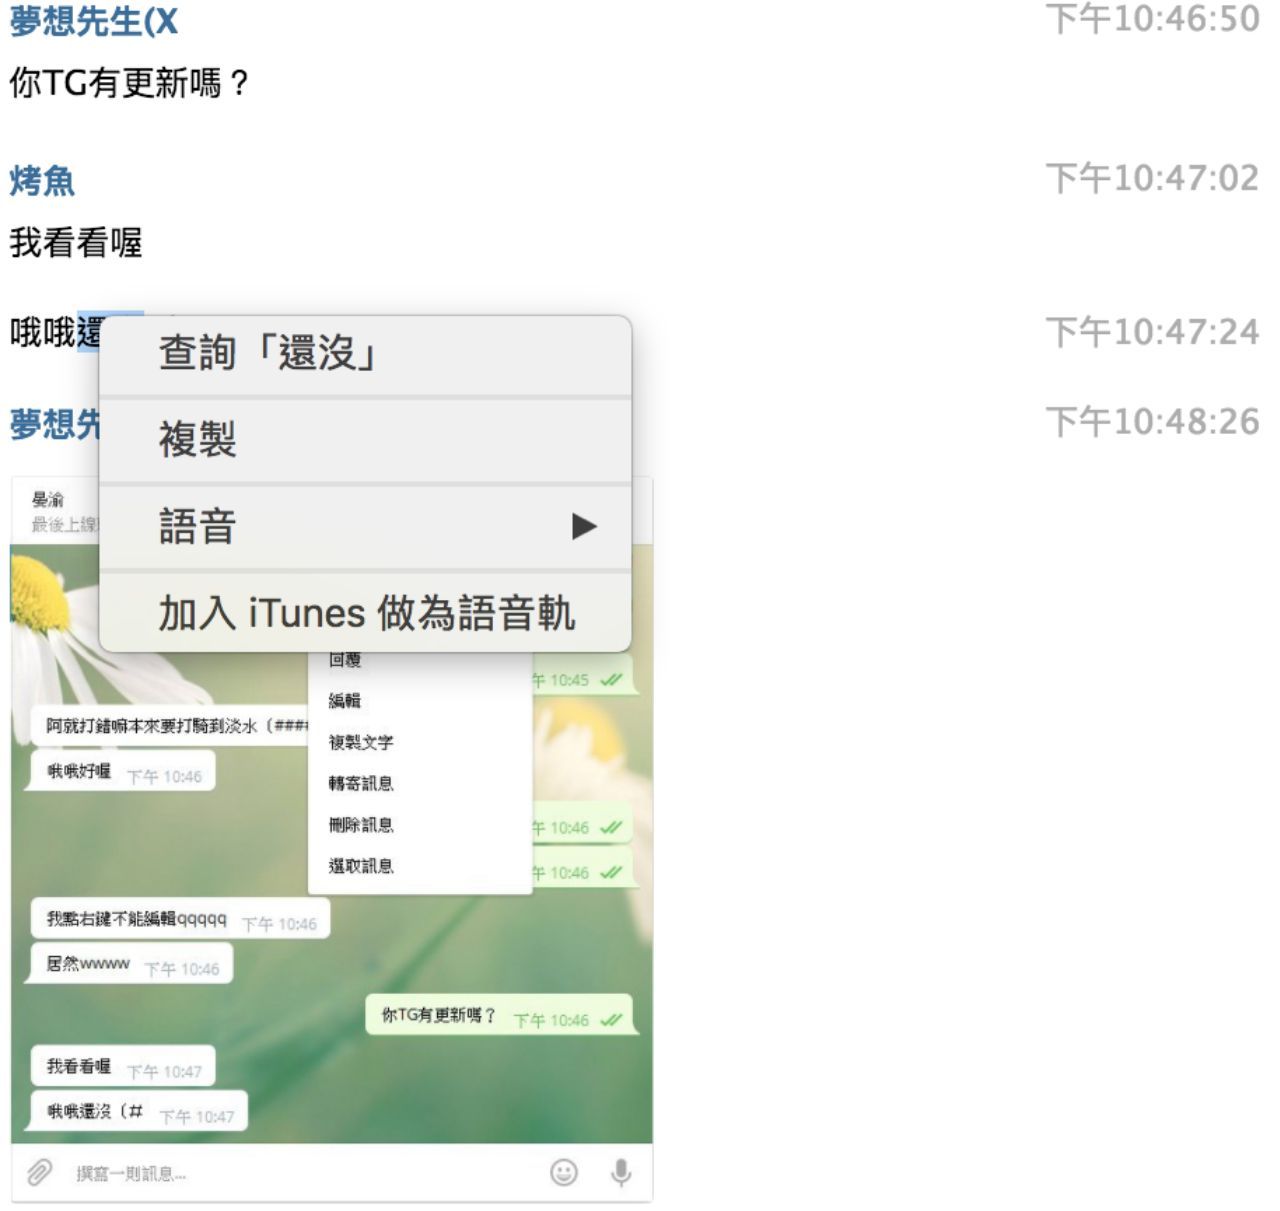Click the timestamp 下午10:47:24
1280x1211 pixels.
point(1152,332)
